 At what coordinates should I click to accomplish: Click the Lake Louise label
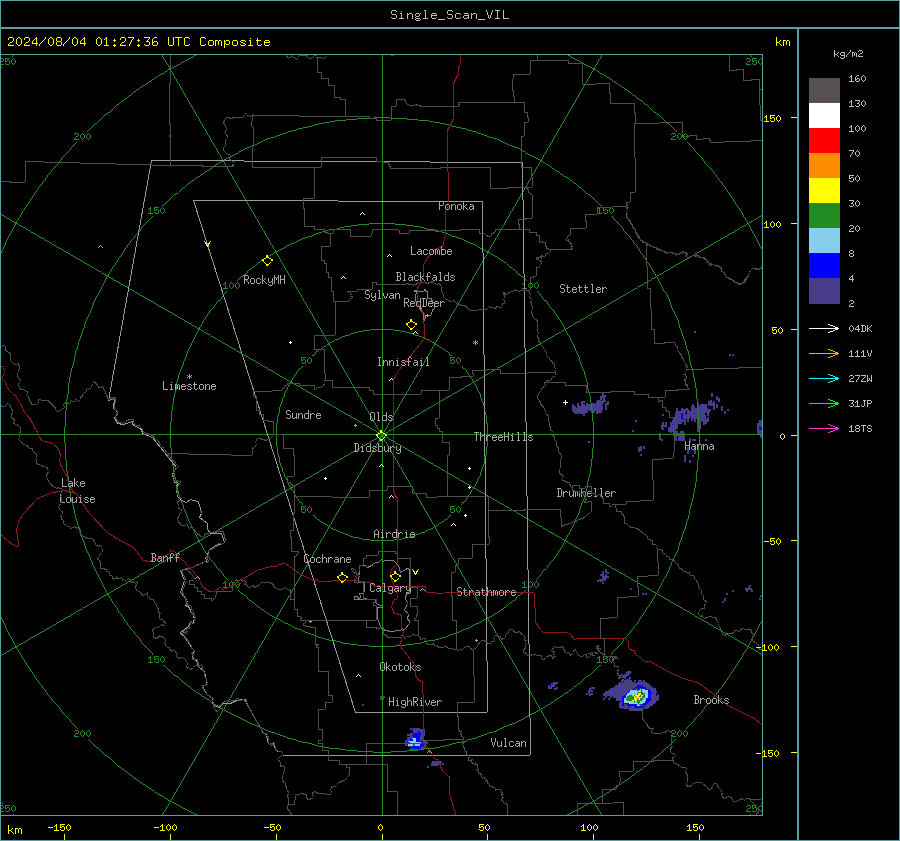(77, 491)
